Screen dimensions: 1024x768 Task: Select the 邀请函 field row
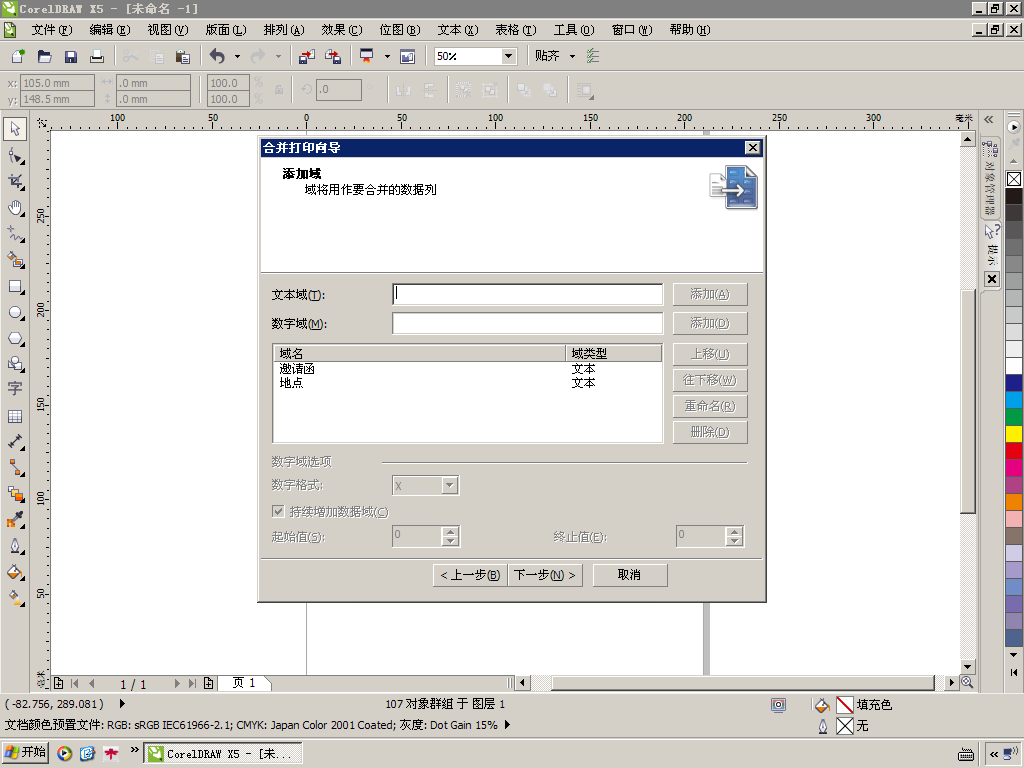pyautogui.click(x=467, y=369)
